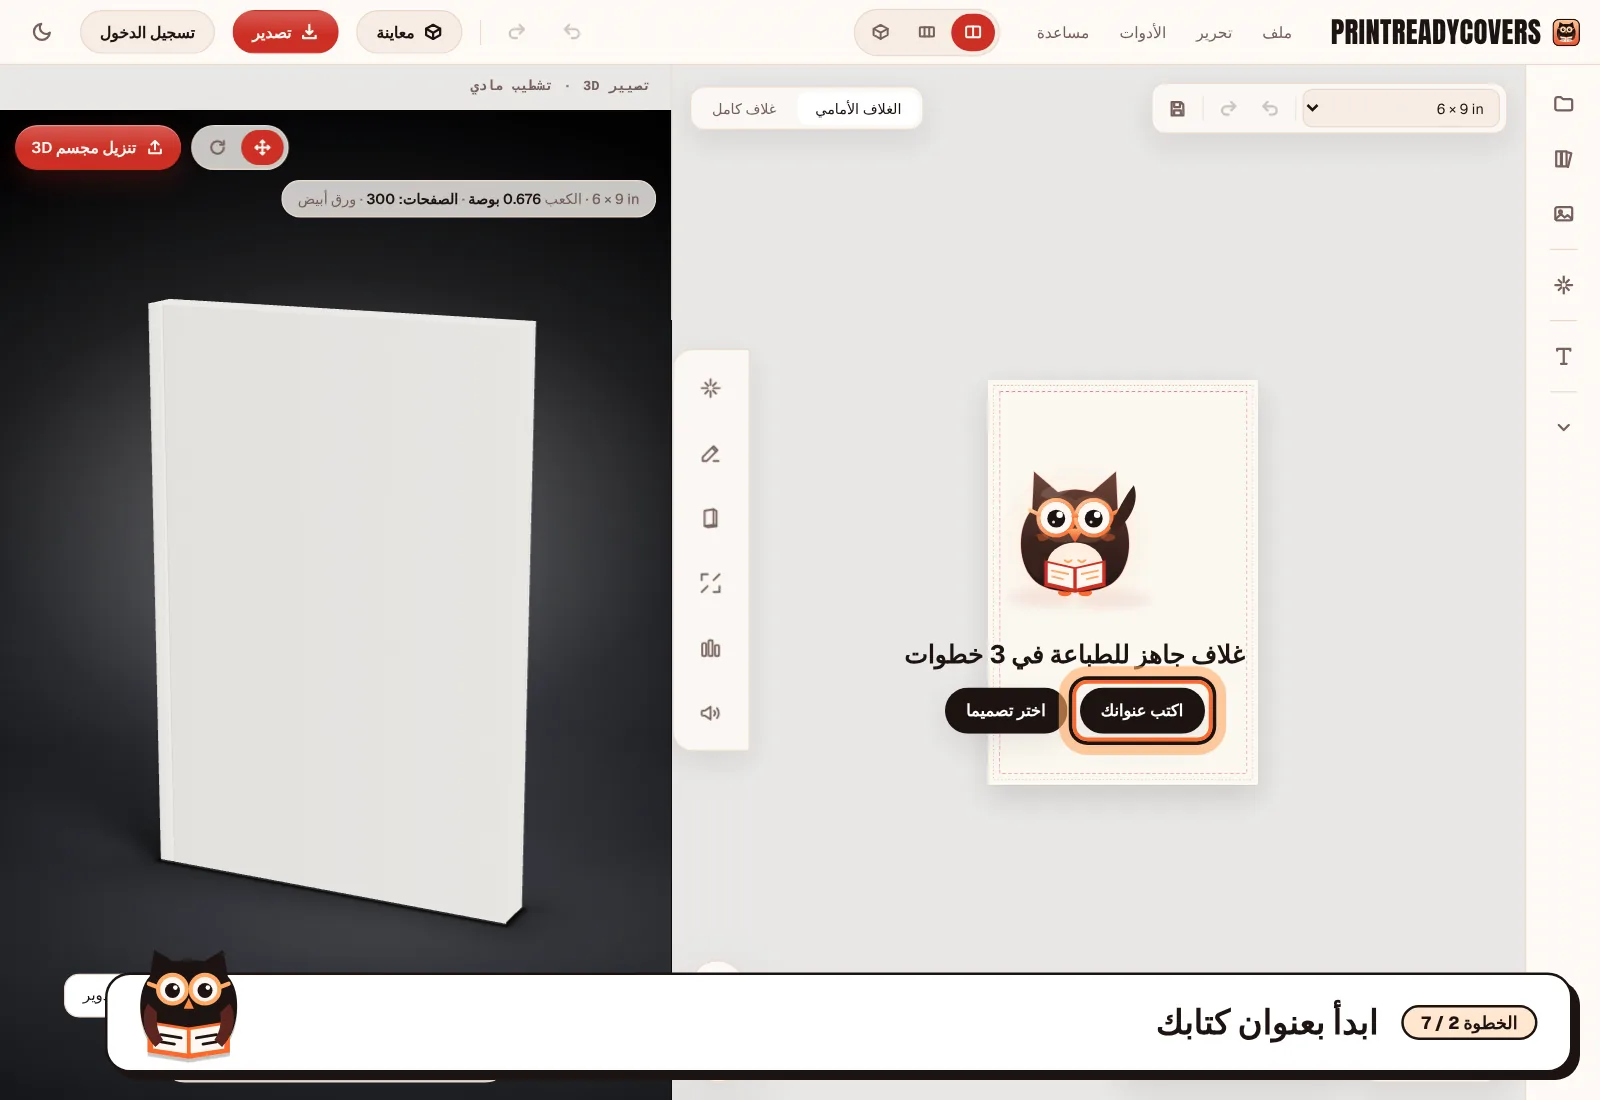Open the الأدوات menu

click(1143, 33)
